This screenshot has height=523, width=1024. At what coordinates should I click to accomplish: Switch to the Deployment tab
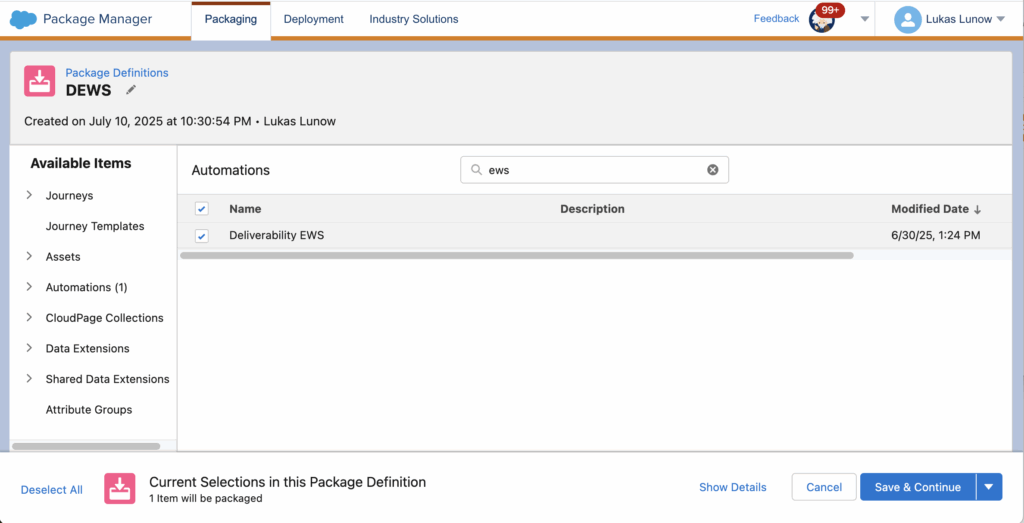point(313,20)
